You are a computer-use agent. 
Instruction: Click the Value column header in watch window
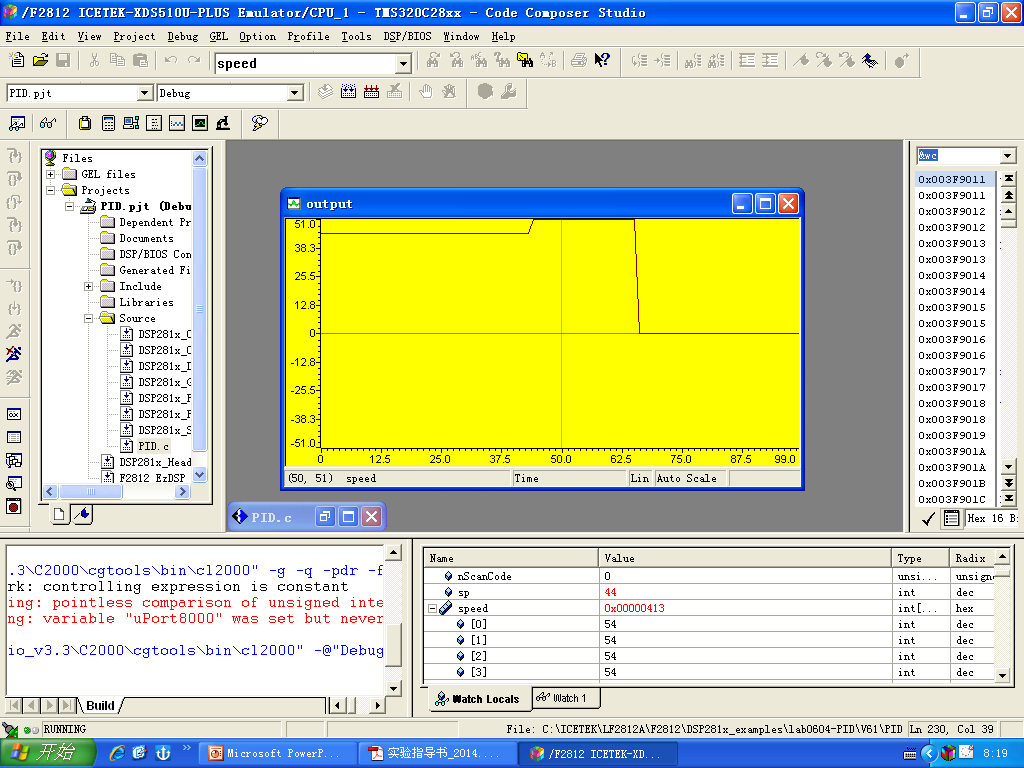pos(745,558)
